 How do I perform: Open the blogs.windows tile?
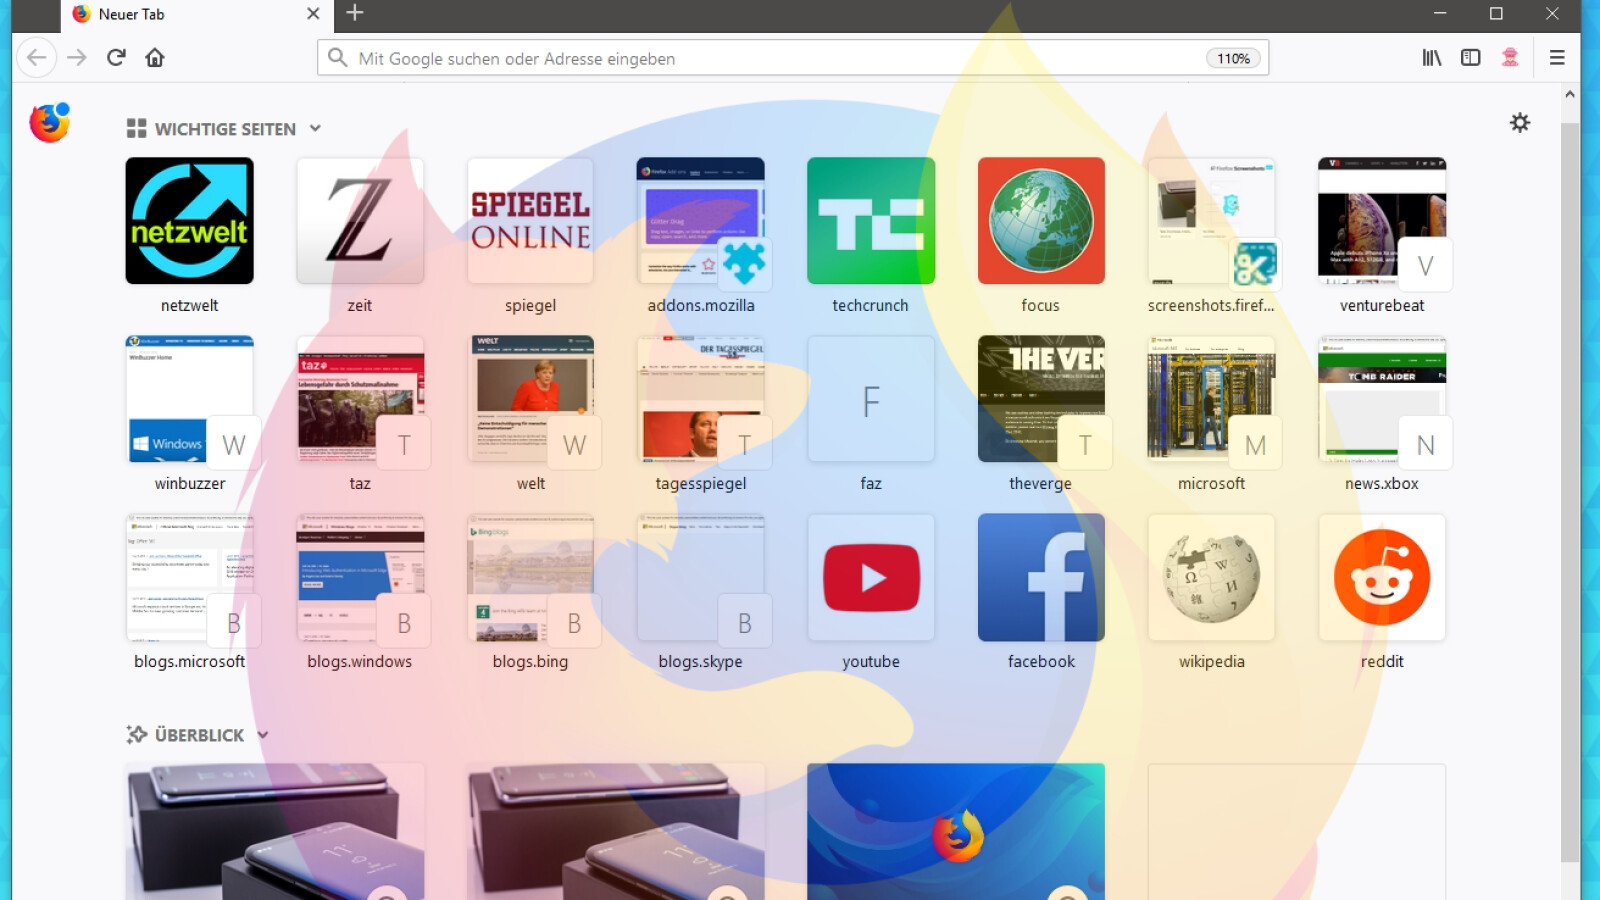[360, 577]
